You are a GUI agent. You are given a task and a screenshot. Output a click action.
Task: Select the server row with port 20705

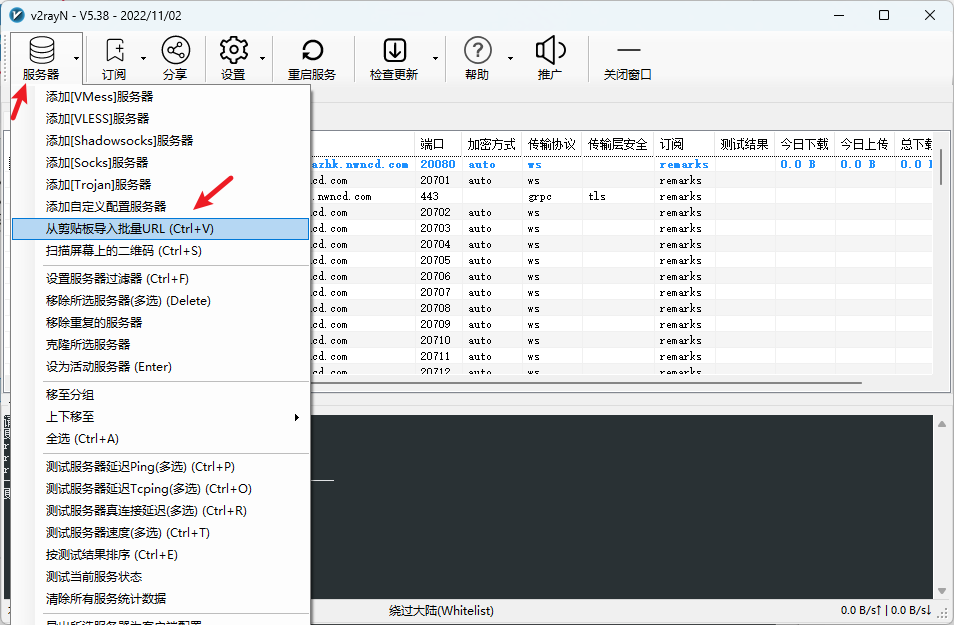click(x=621, y=260)
